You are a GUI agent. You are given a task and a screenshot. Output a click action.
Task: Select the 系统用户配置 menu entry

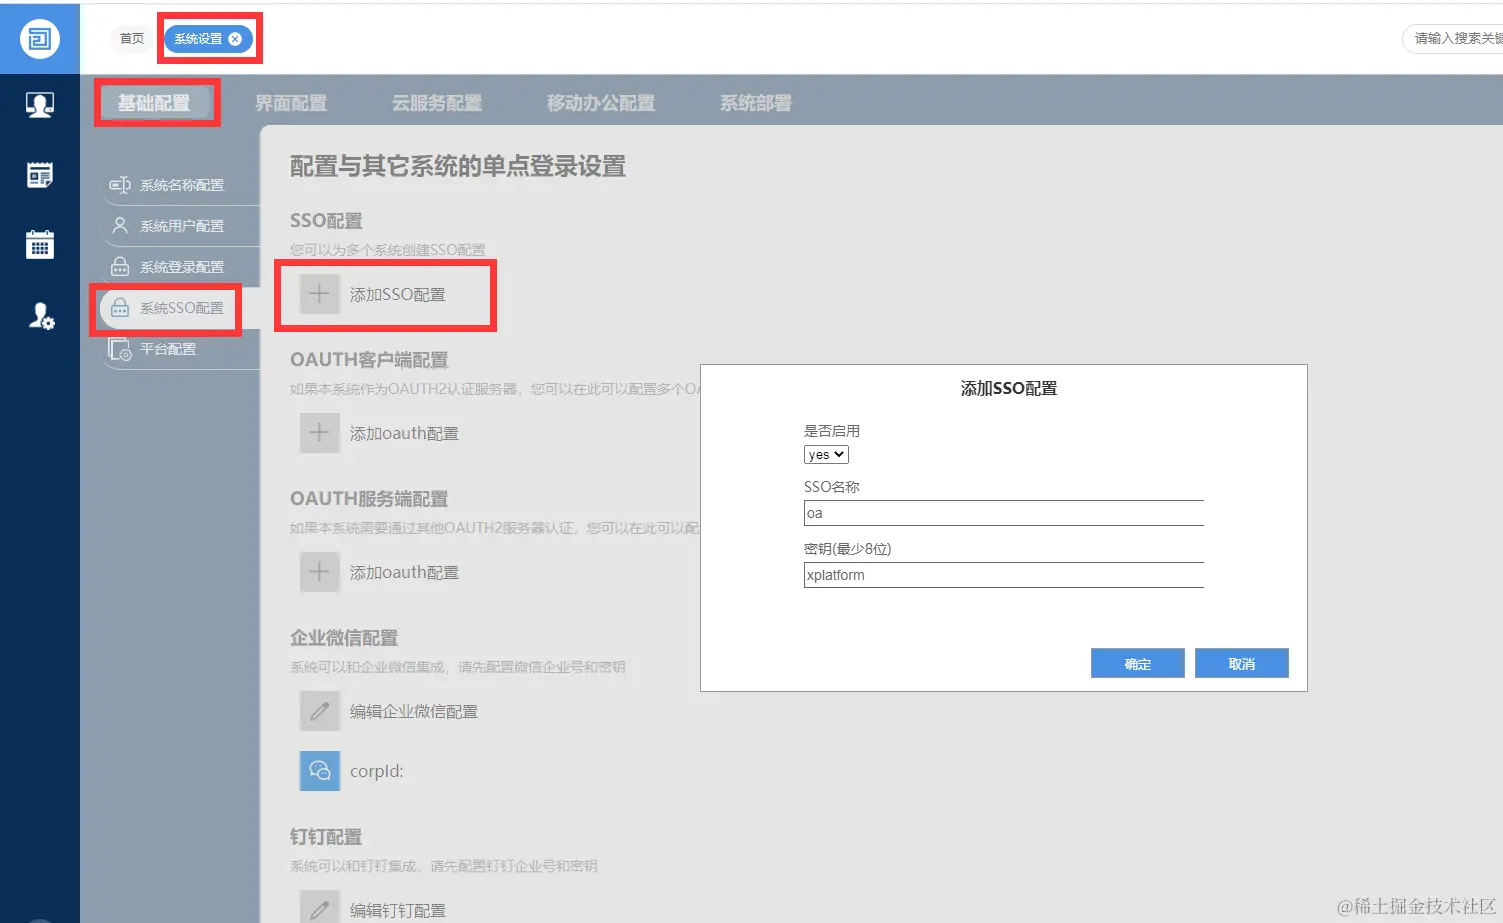(181, 226)
